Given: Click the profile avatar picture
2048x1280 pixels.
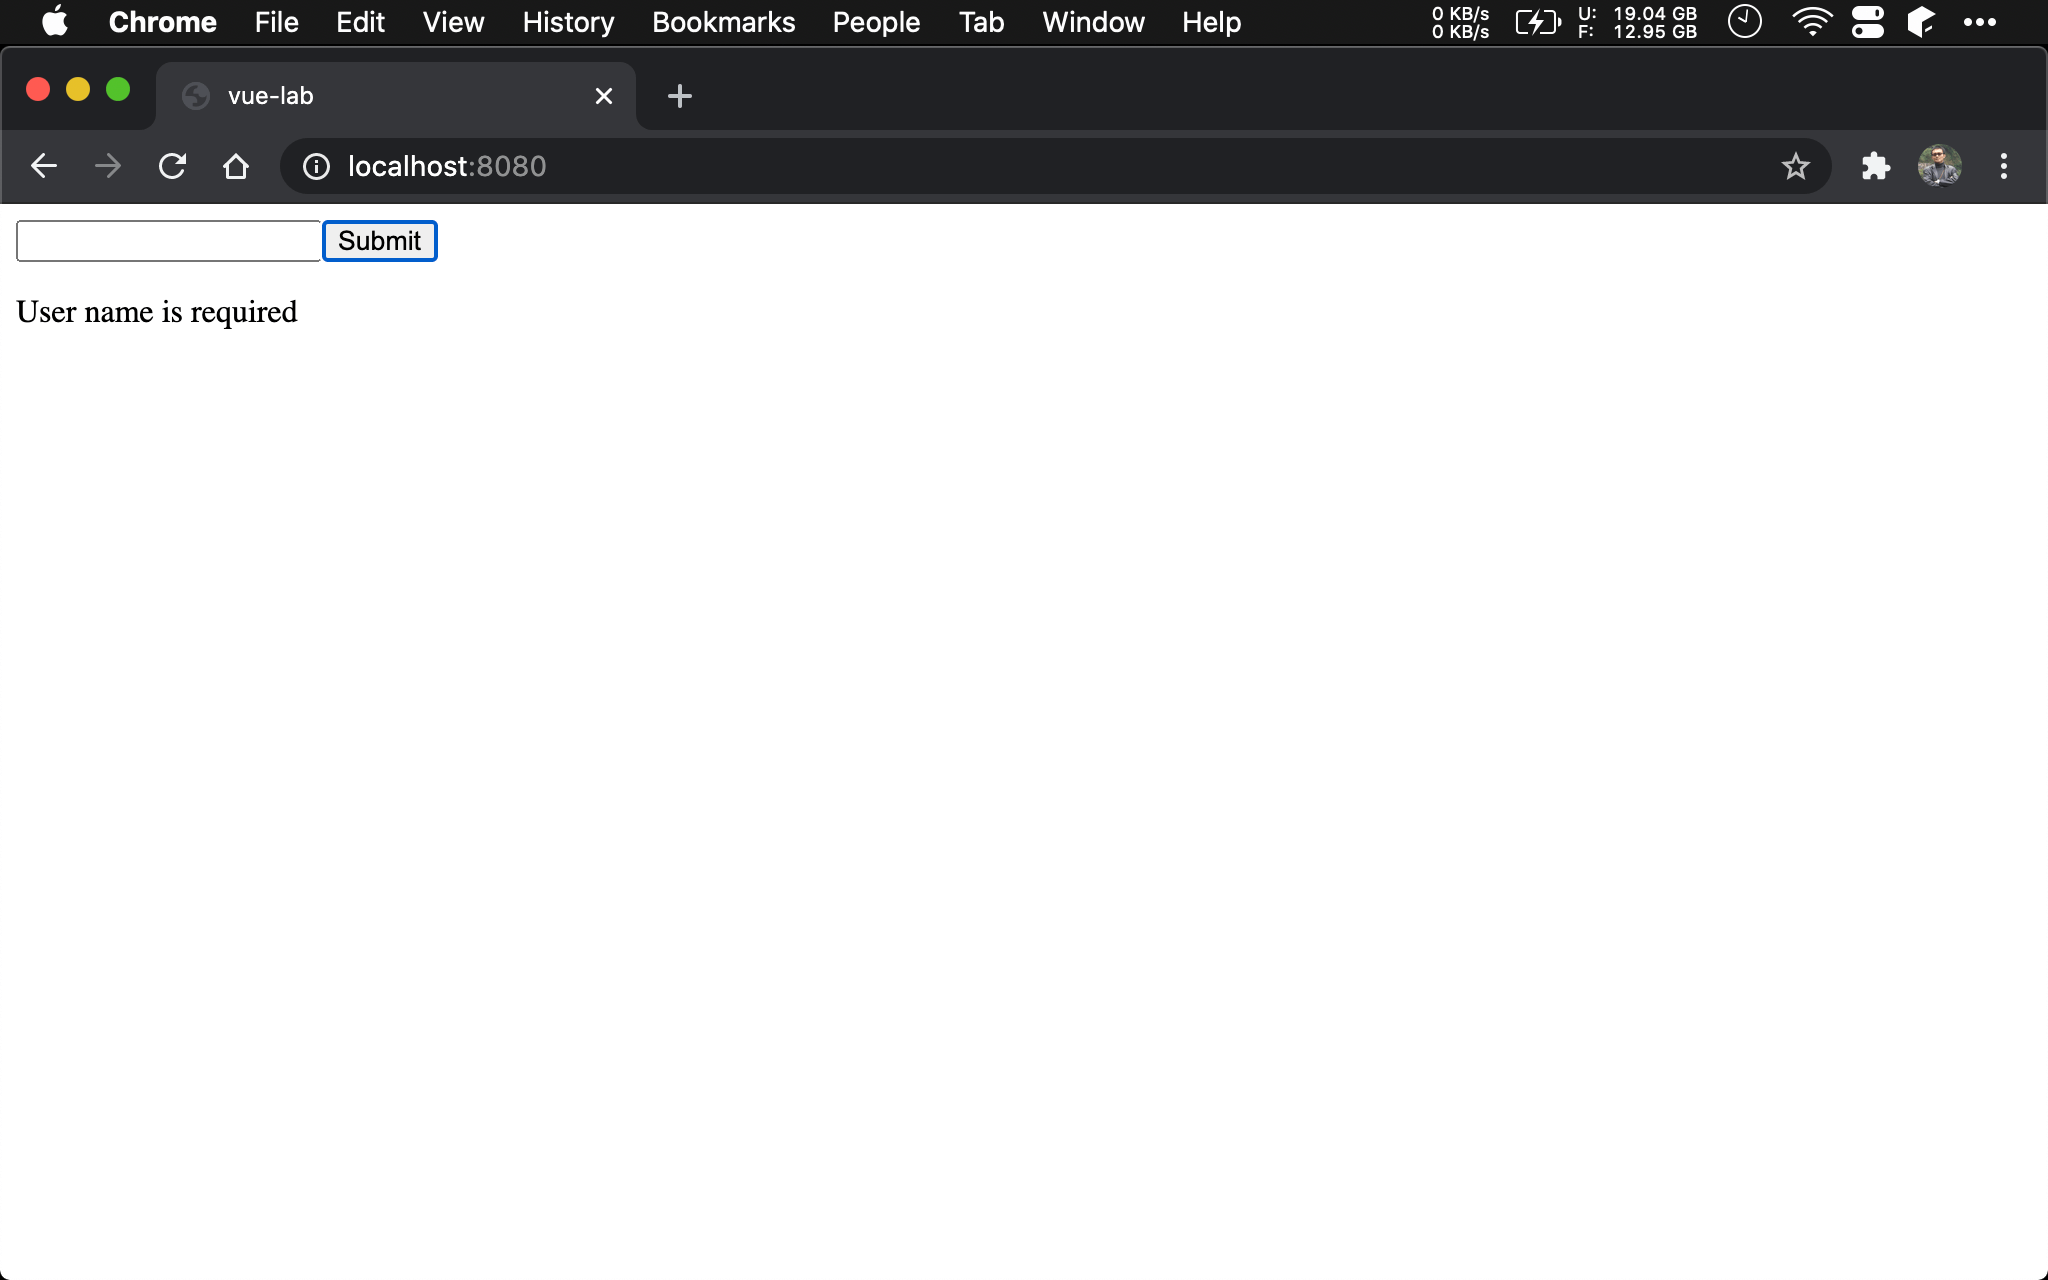Looking at the screenshot, I should 1939,166.
